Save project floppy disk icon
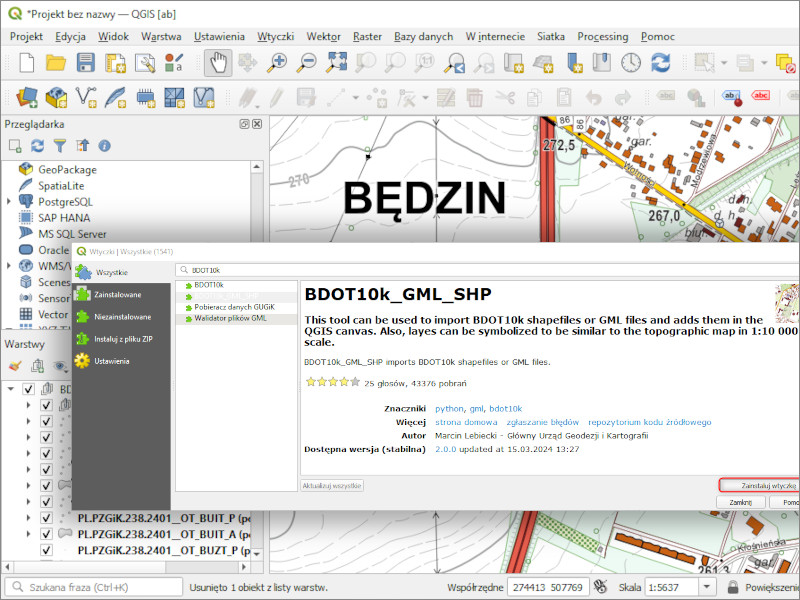The height and width of the screenshot is (600, 800). point(86,63)
